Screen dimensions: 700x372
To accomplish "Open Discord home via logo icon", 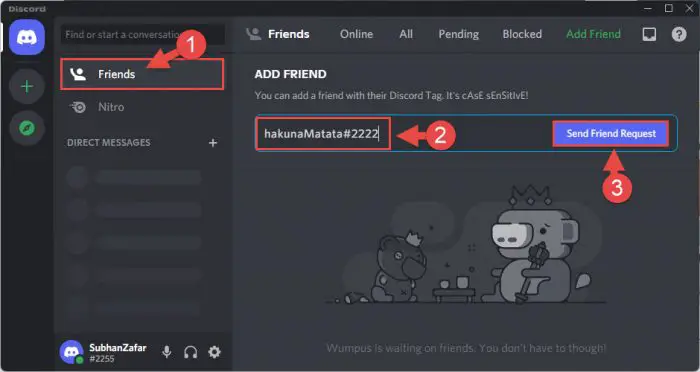I will click(27, 38).
